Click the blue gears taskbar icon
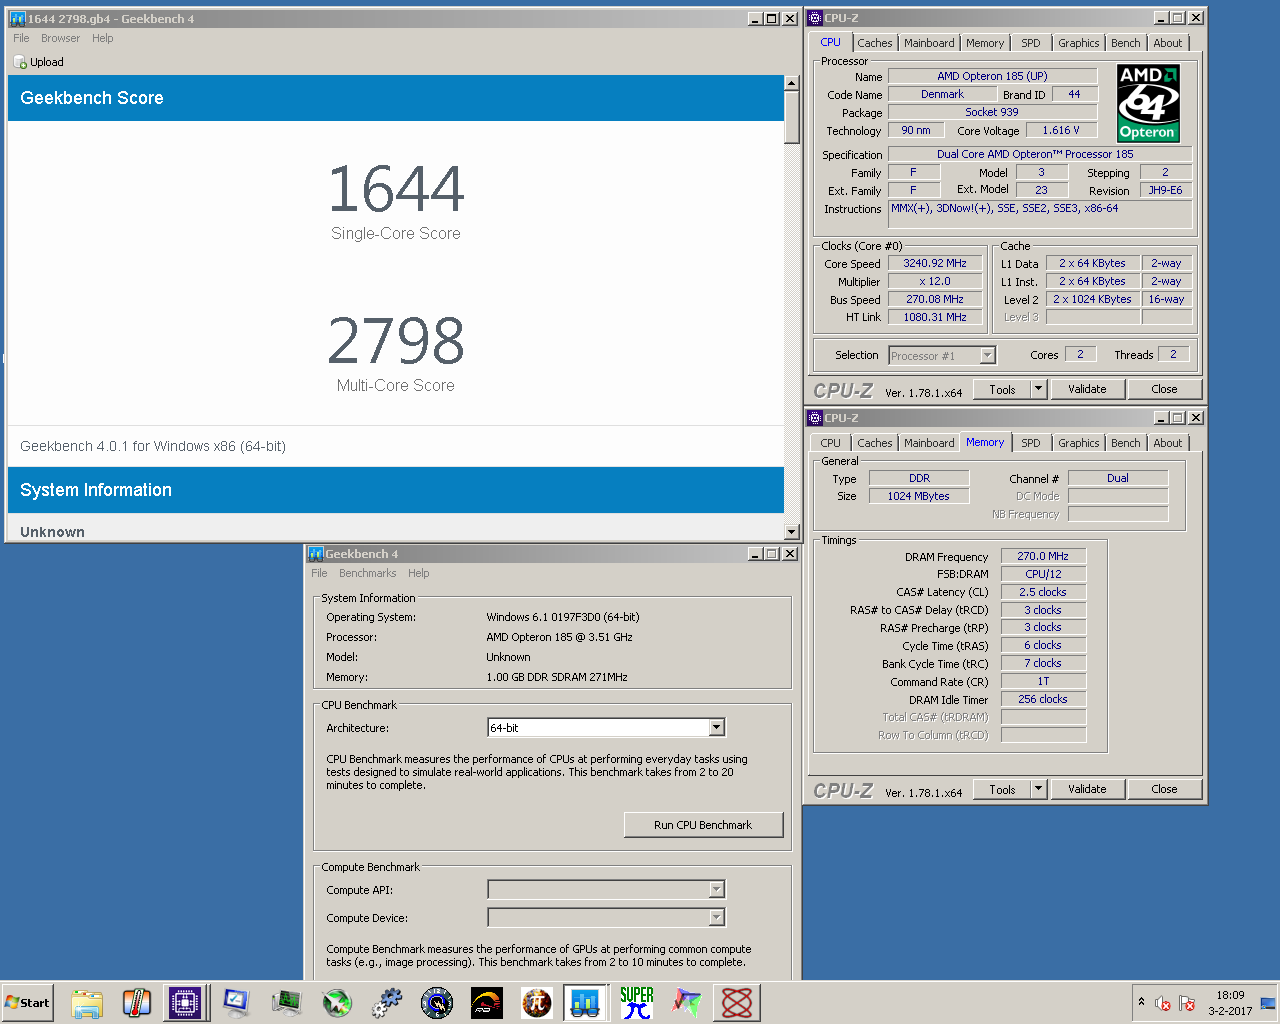Viewport: 1280px width, 1024px height. [x=387, y=1002]
